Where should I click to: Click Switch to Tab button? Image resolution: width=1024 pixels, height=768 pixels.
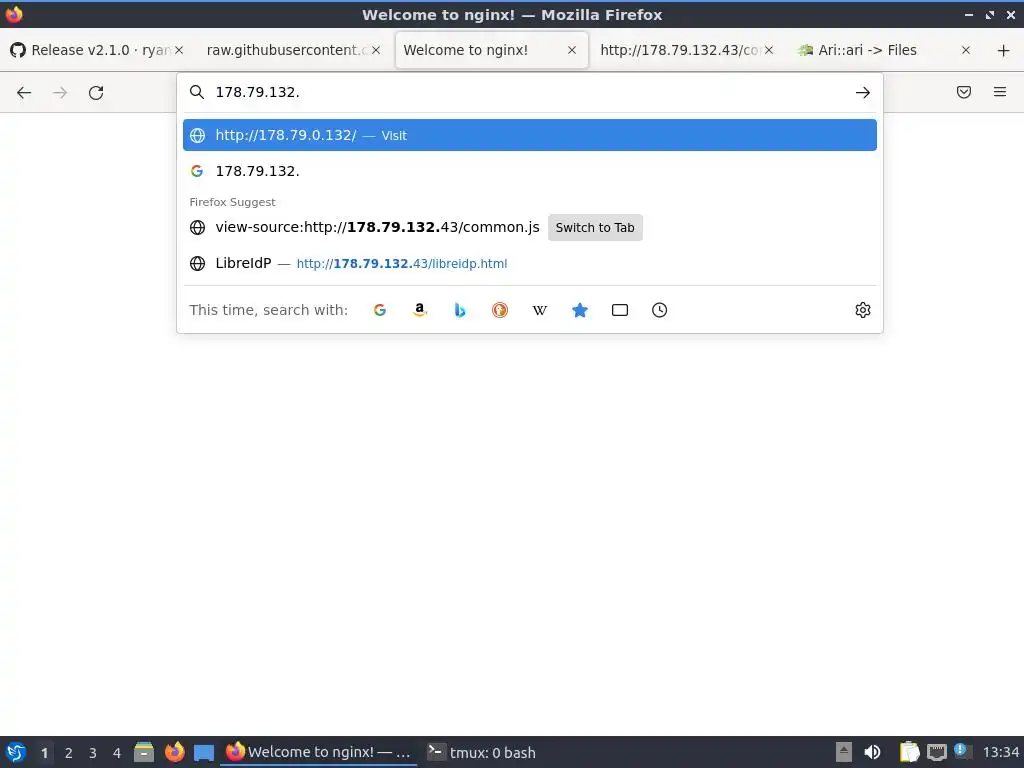(595, 228)
